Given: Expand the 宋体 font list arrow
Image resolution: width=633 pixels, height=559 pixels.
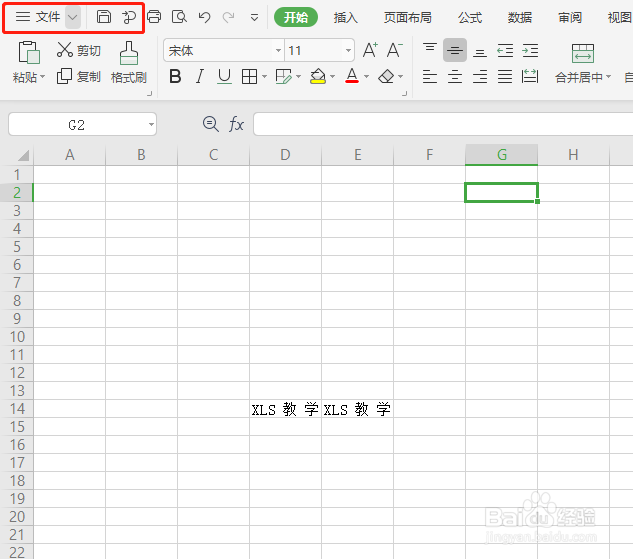Looking at the screenshot, I should [278, 50].
